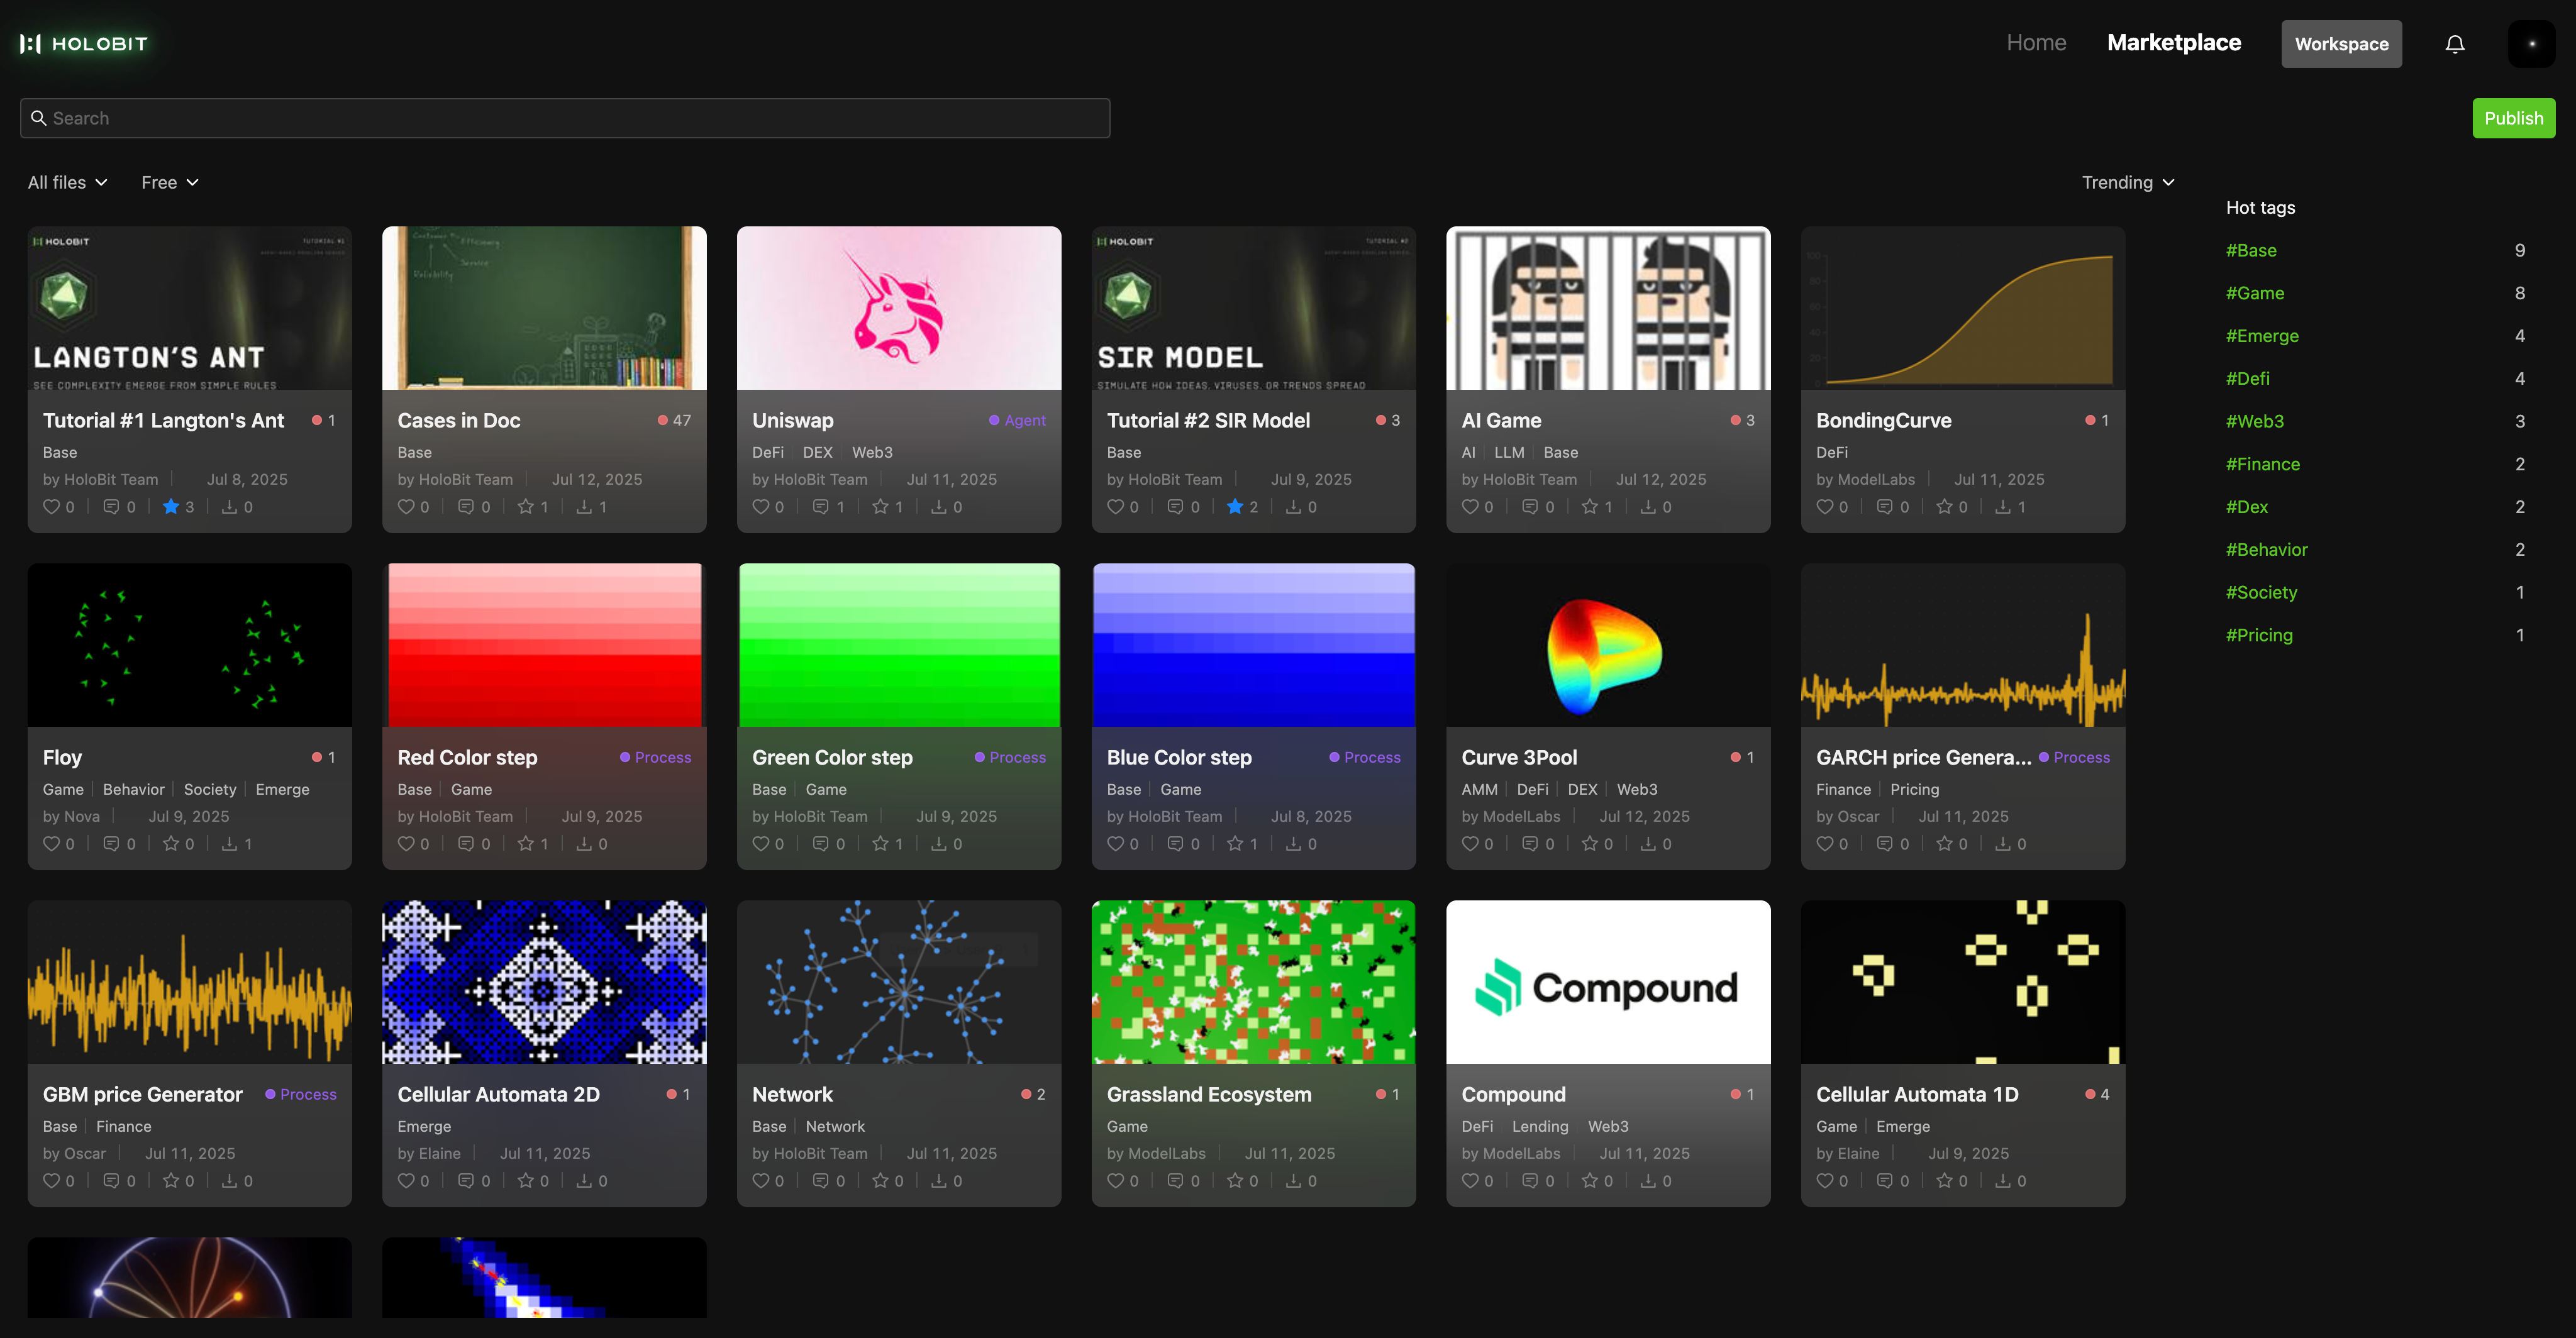Download the Tutorial #2 SIR Model
Image resolution: width=2576 pixels, height=1338 pixels.
click(1293, 507)
